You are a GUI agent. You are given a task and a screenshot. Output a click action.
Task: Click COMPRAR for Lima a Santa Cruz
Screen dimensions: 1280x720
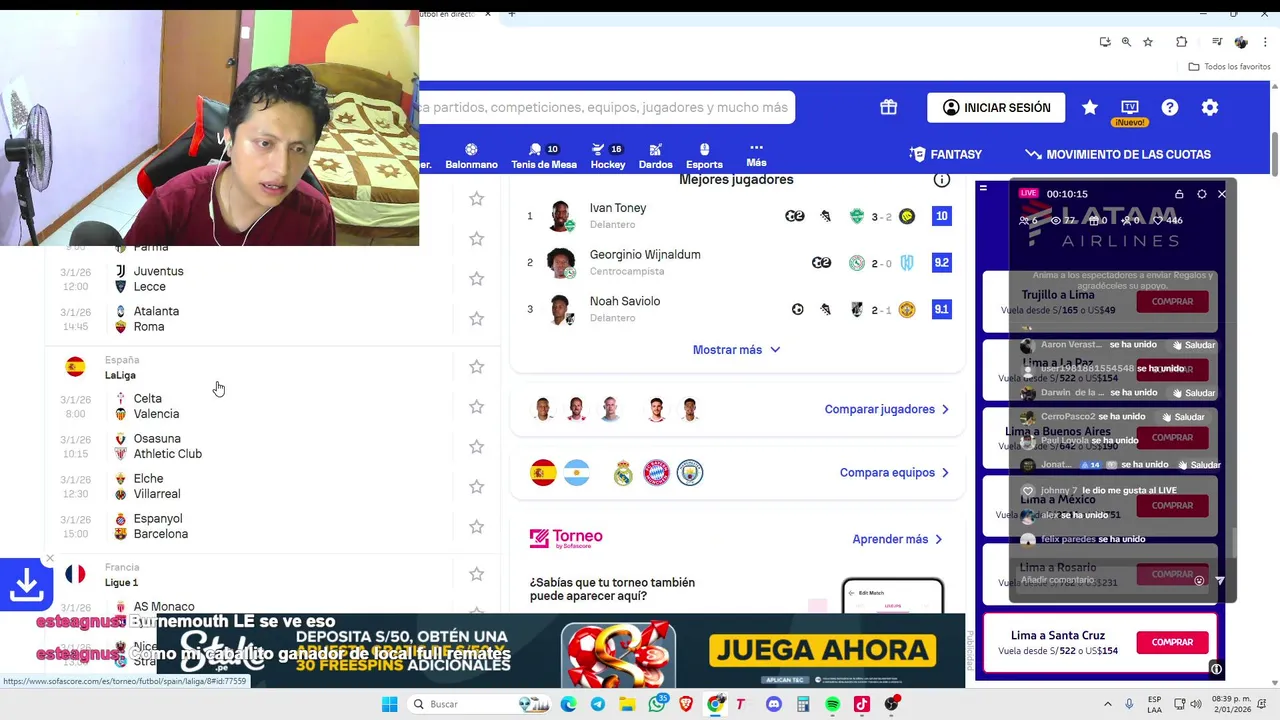[1172, 642]
